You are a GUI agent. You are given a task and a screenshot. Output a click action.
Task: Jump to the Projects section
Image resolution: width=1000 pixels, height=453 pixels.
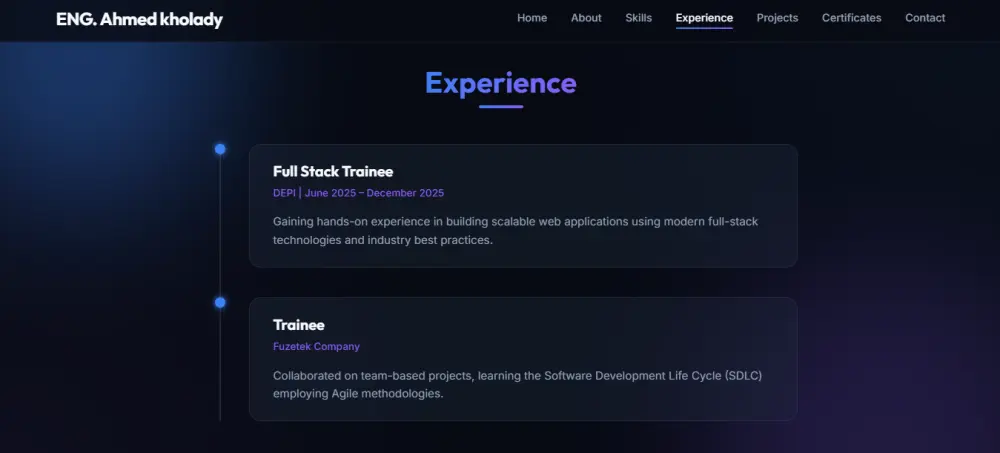tap(777, 18)
